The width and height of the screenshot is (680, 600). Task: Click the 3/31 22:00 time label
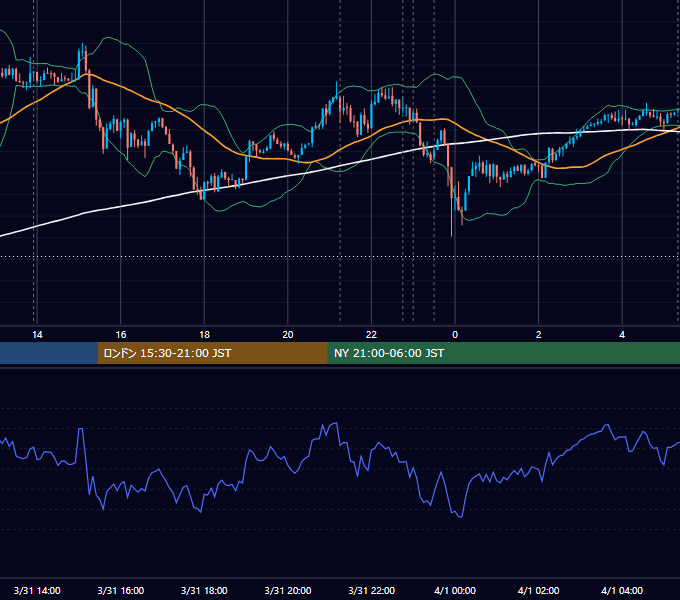(x=371, y=590)
